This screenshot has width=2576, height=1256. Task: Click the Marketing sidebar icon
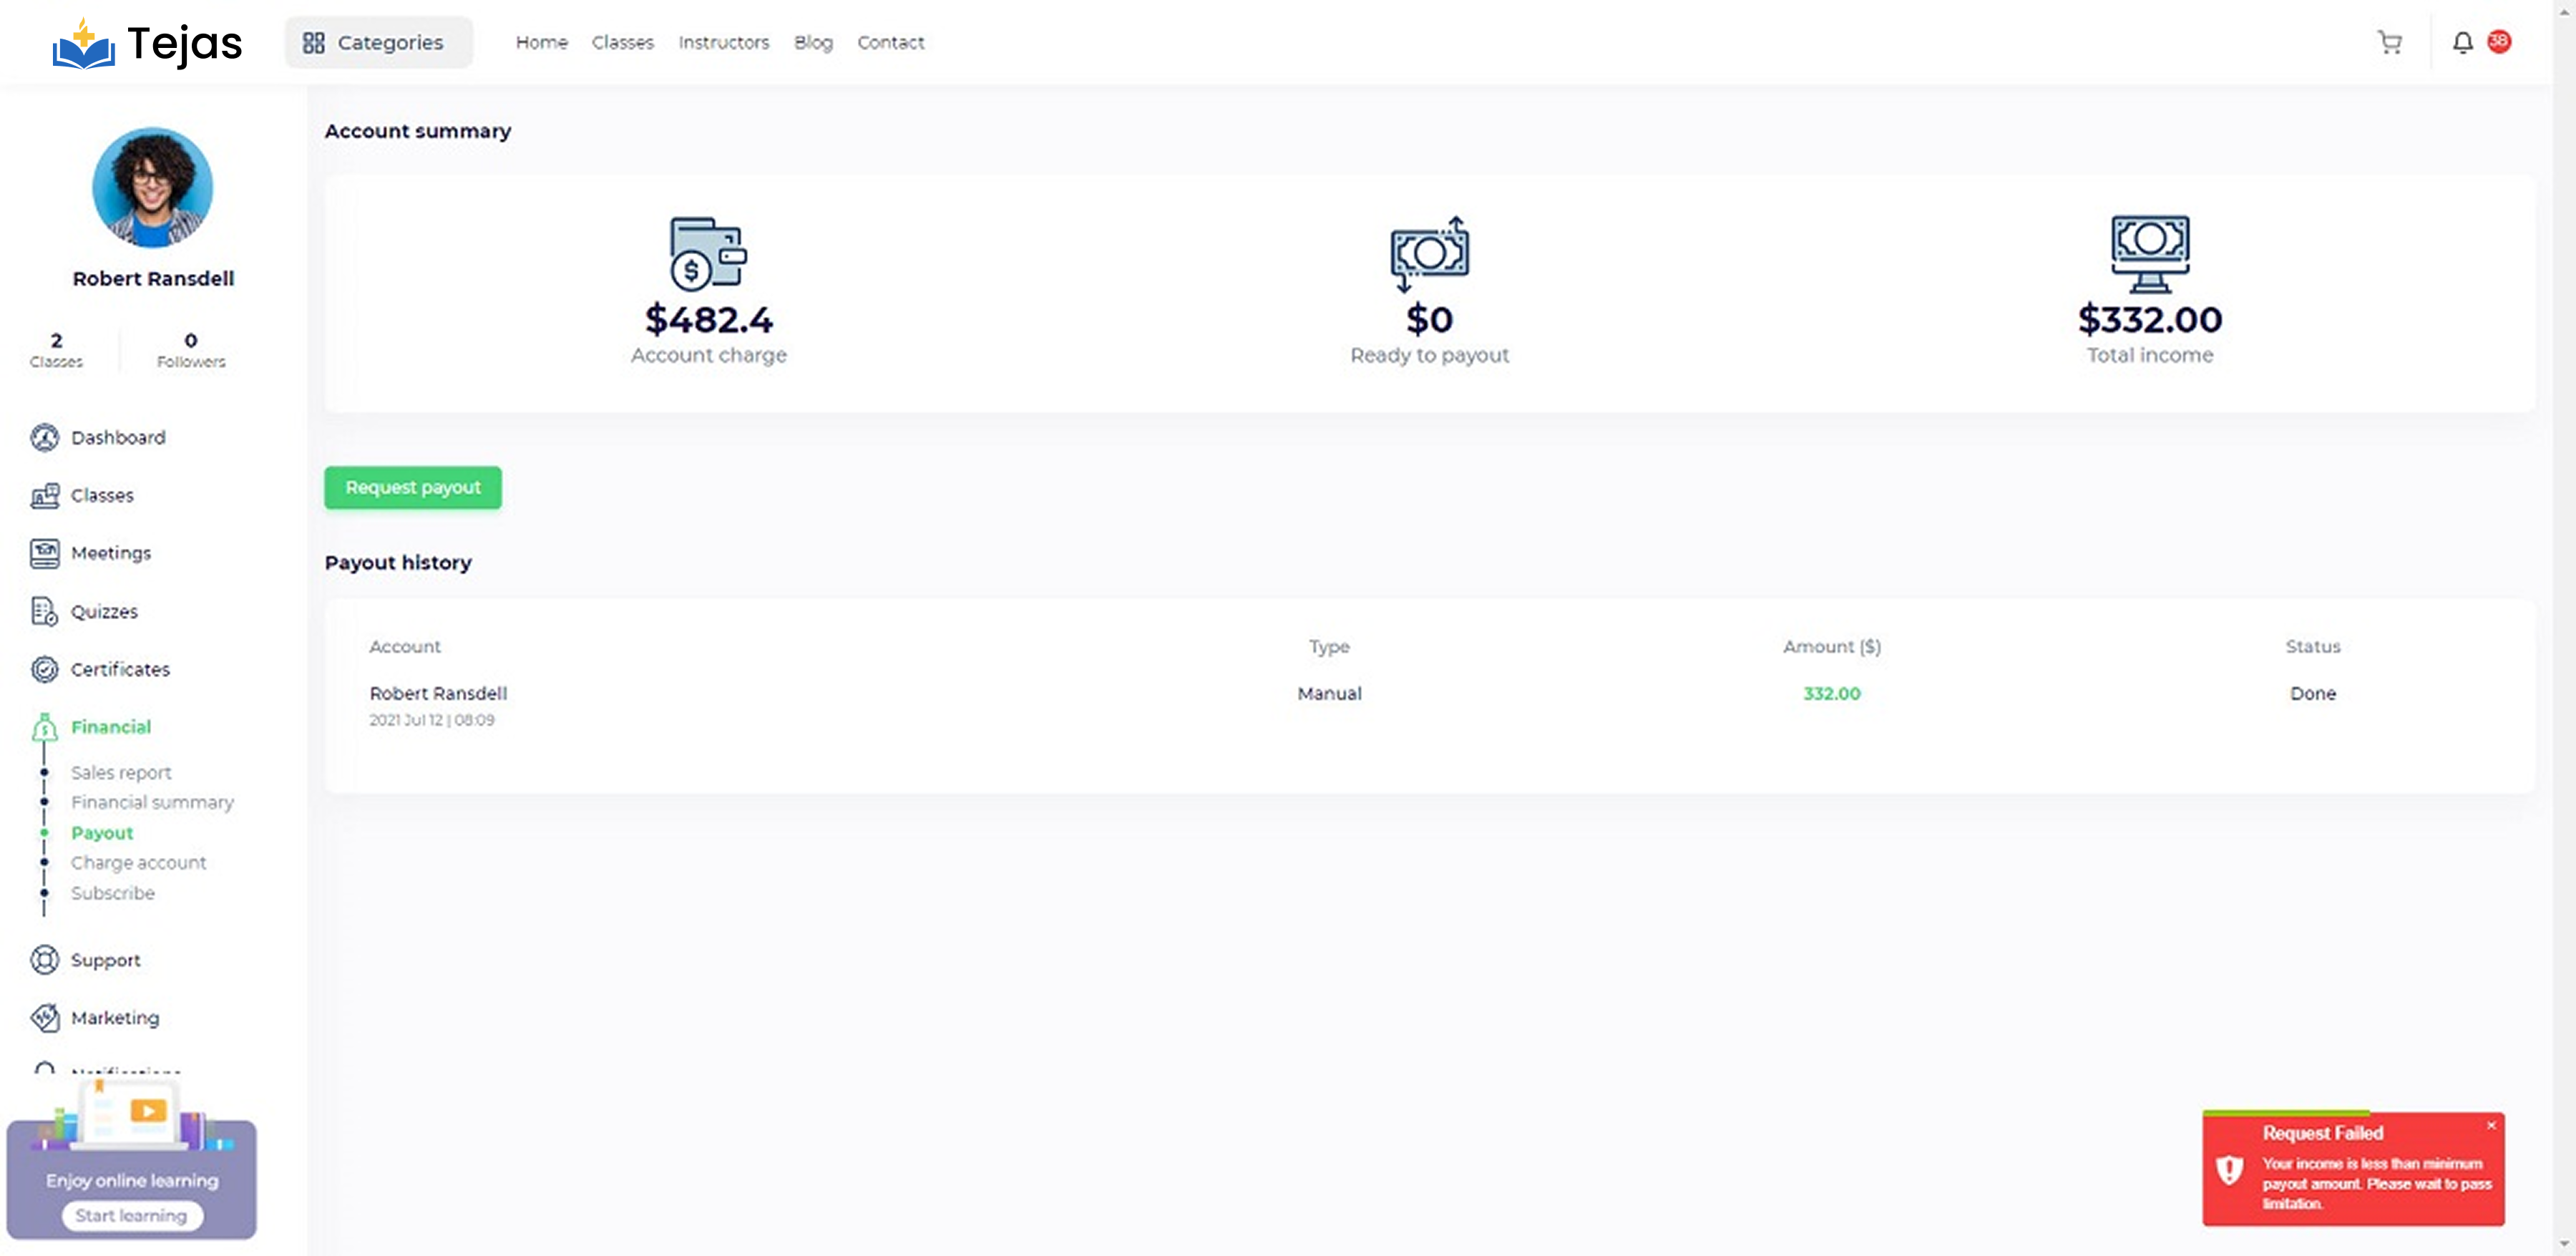(44, 1017)
